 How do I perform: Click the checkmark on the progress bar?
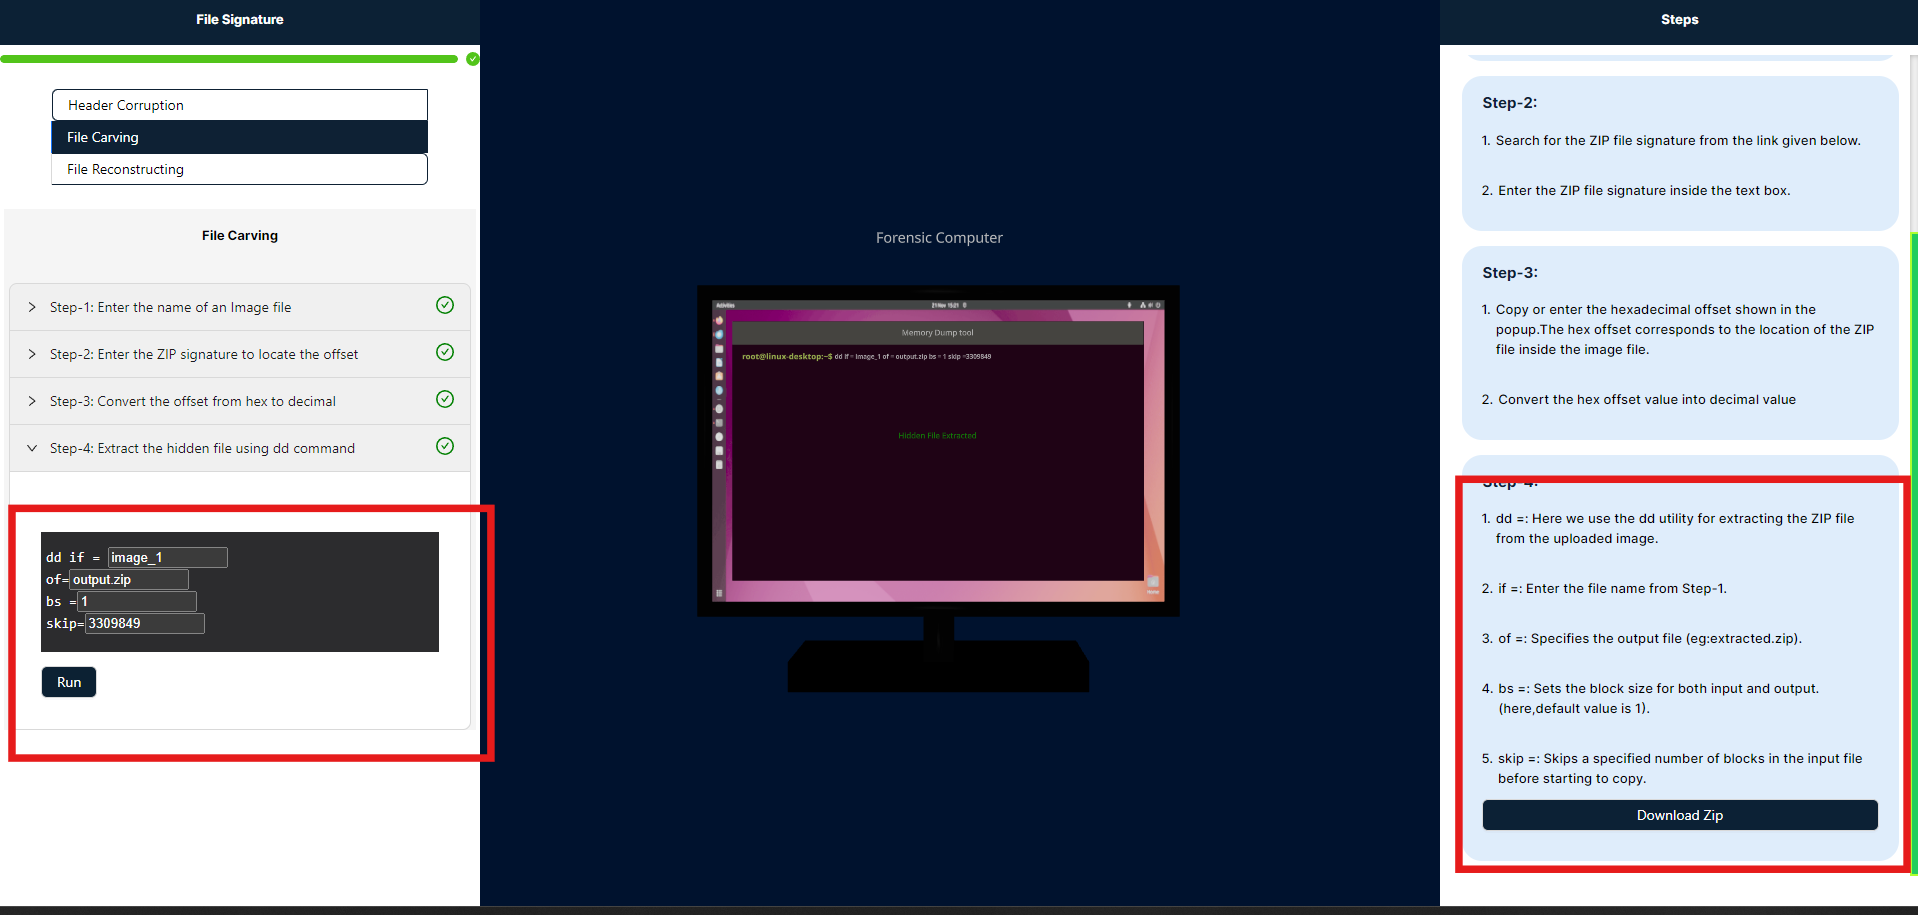click(x=472, y=59)
